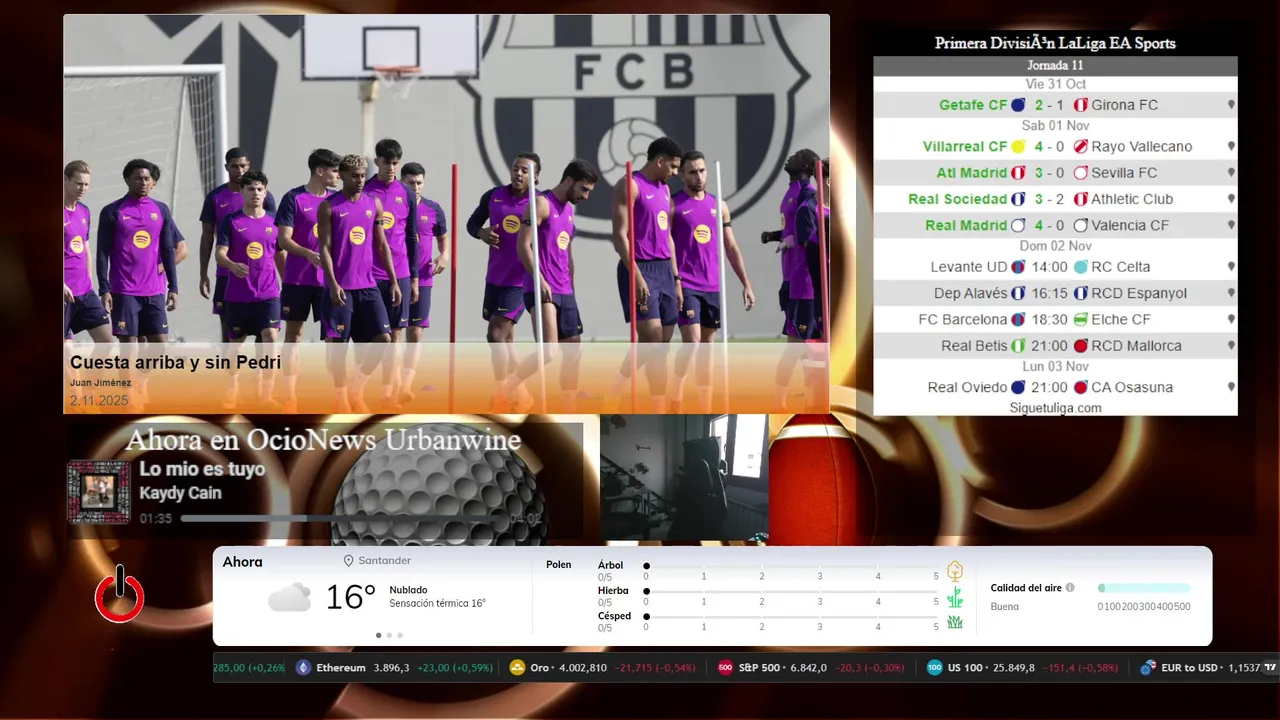Click the news date 2.11.2025
The height and width of the screenshot is (720, 1280).
point(99,401)
